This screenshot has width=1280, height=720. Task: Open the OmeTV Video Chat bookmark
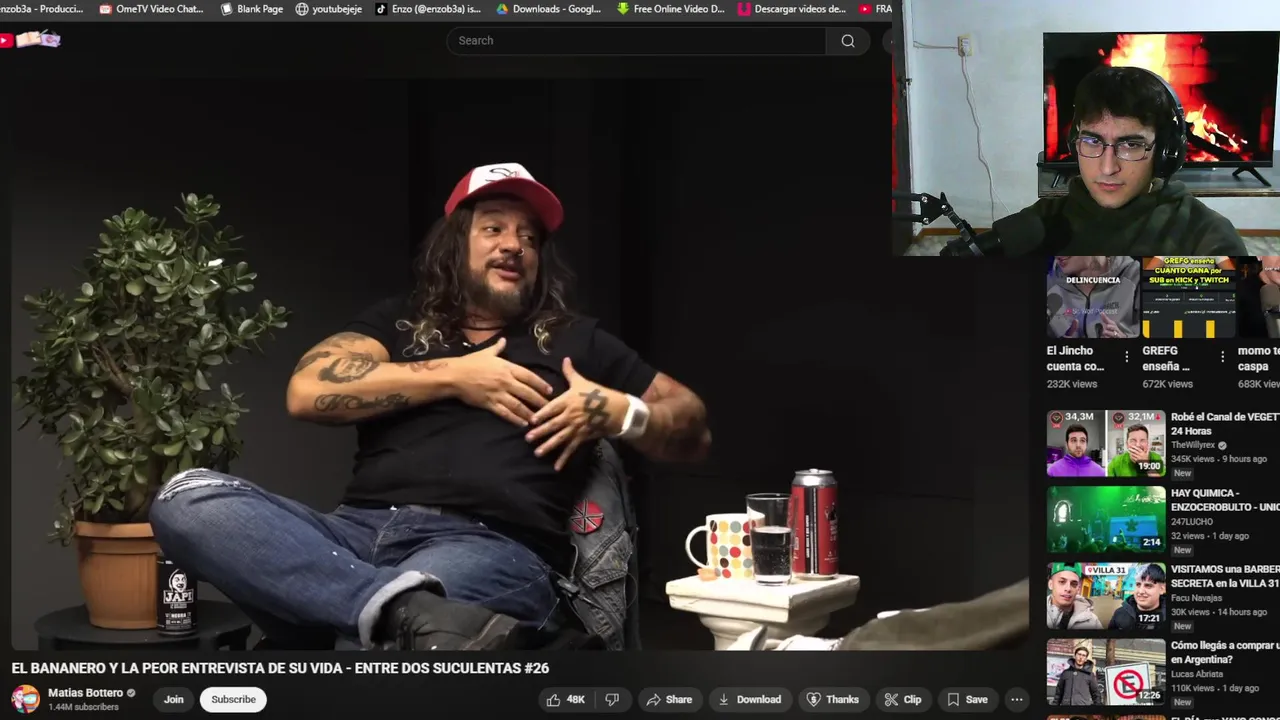tap(152, 9)
